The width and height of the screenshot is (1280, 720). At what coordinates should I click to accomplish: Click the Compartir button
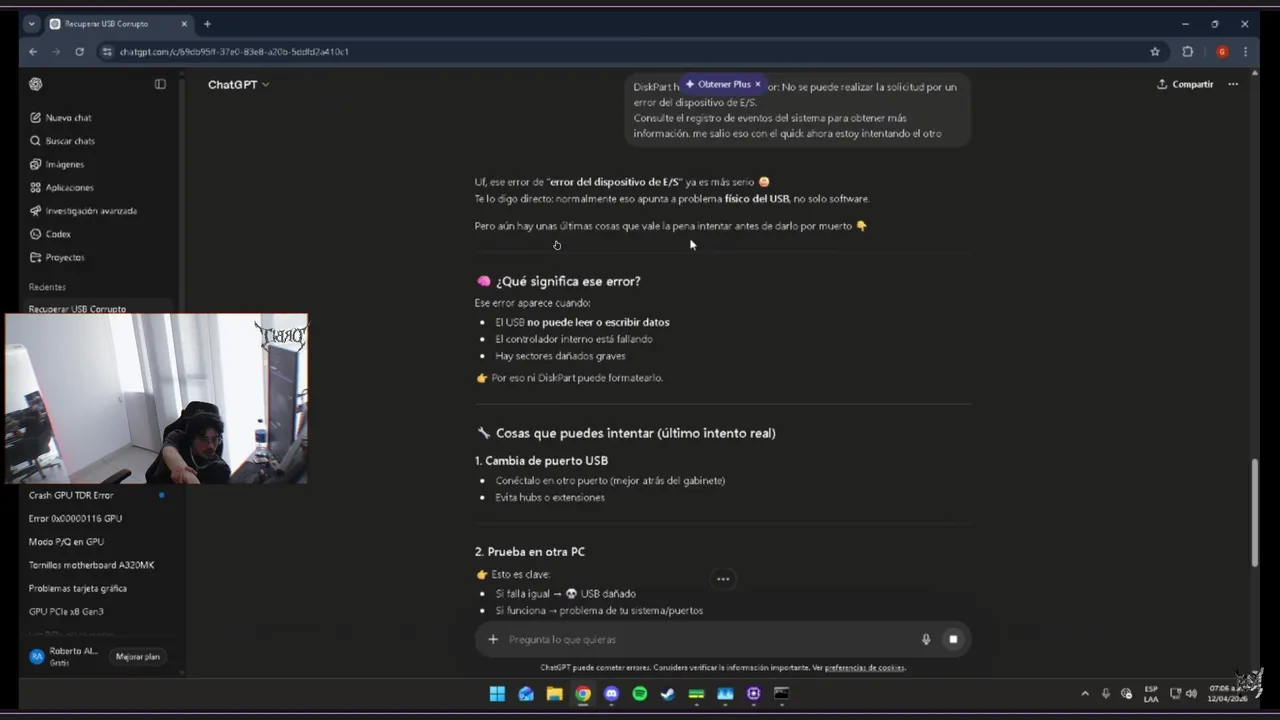[x=1185, y=84]
